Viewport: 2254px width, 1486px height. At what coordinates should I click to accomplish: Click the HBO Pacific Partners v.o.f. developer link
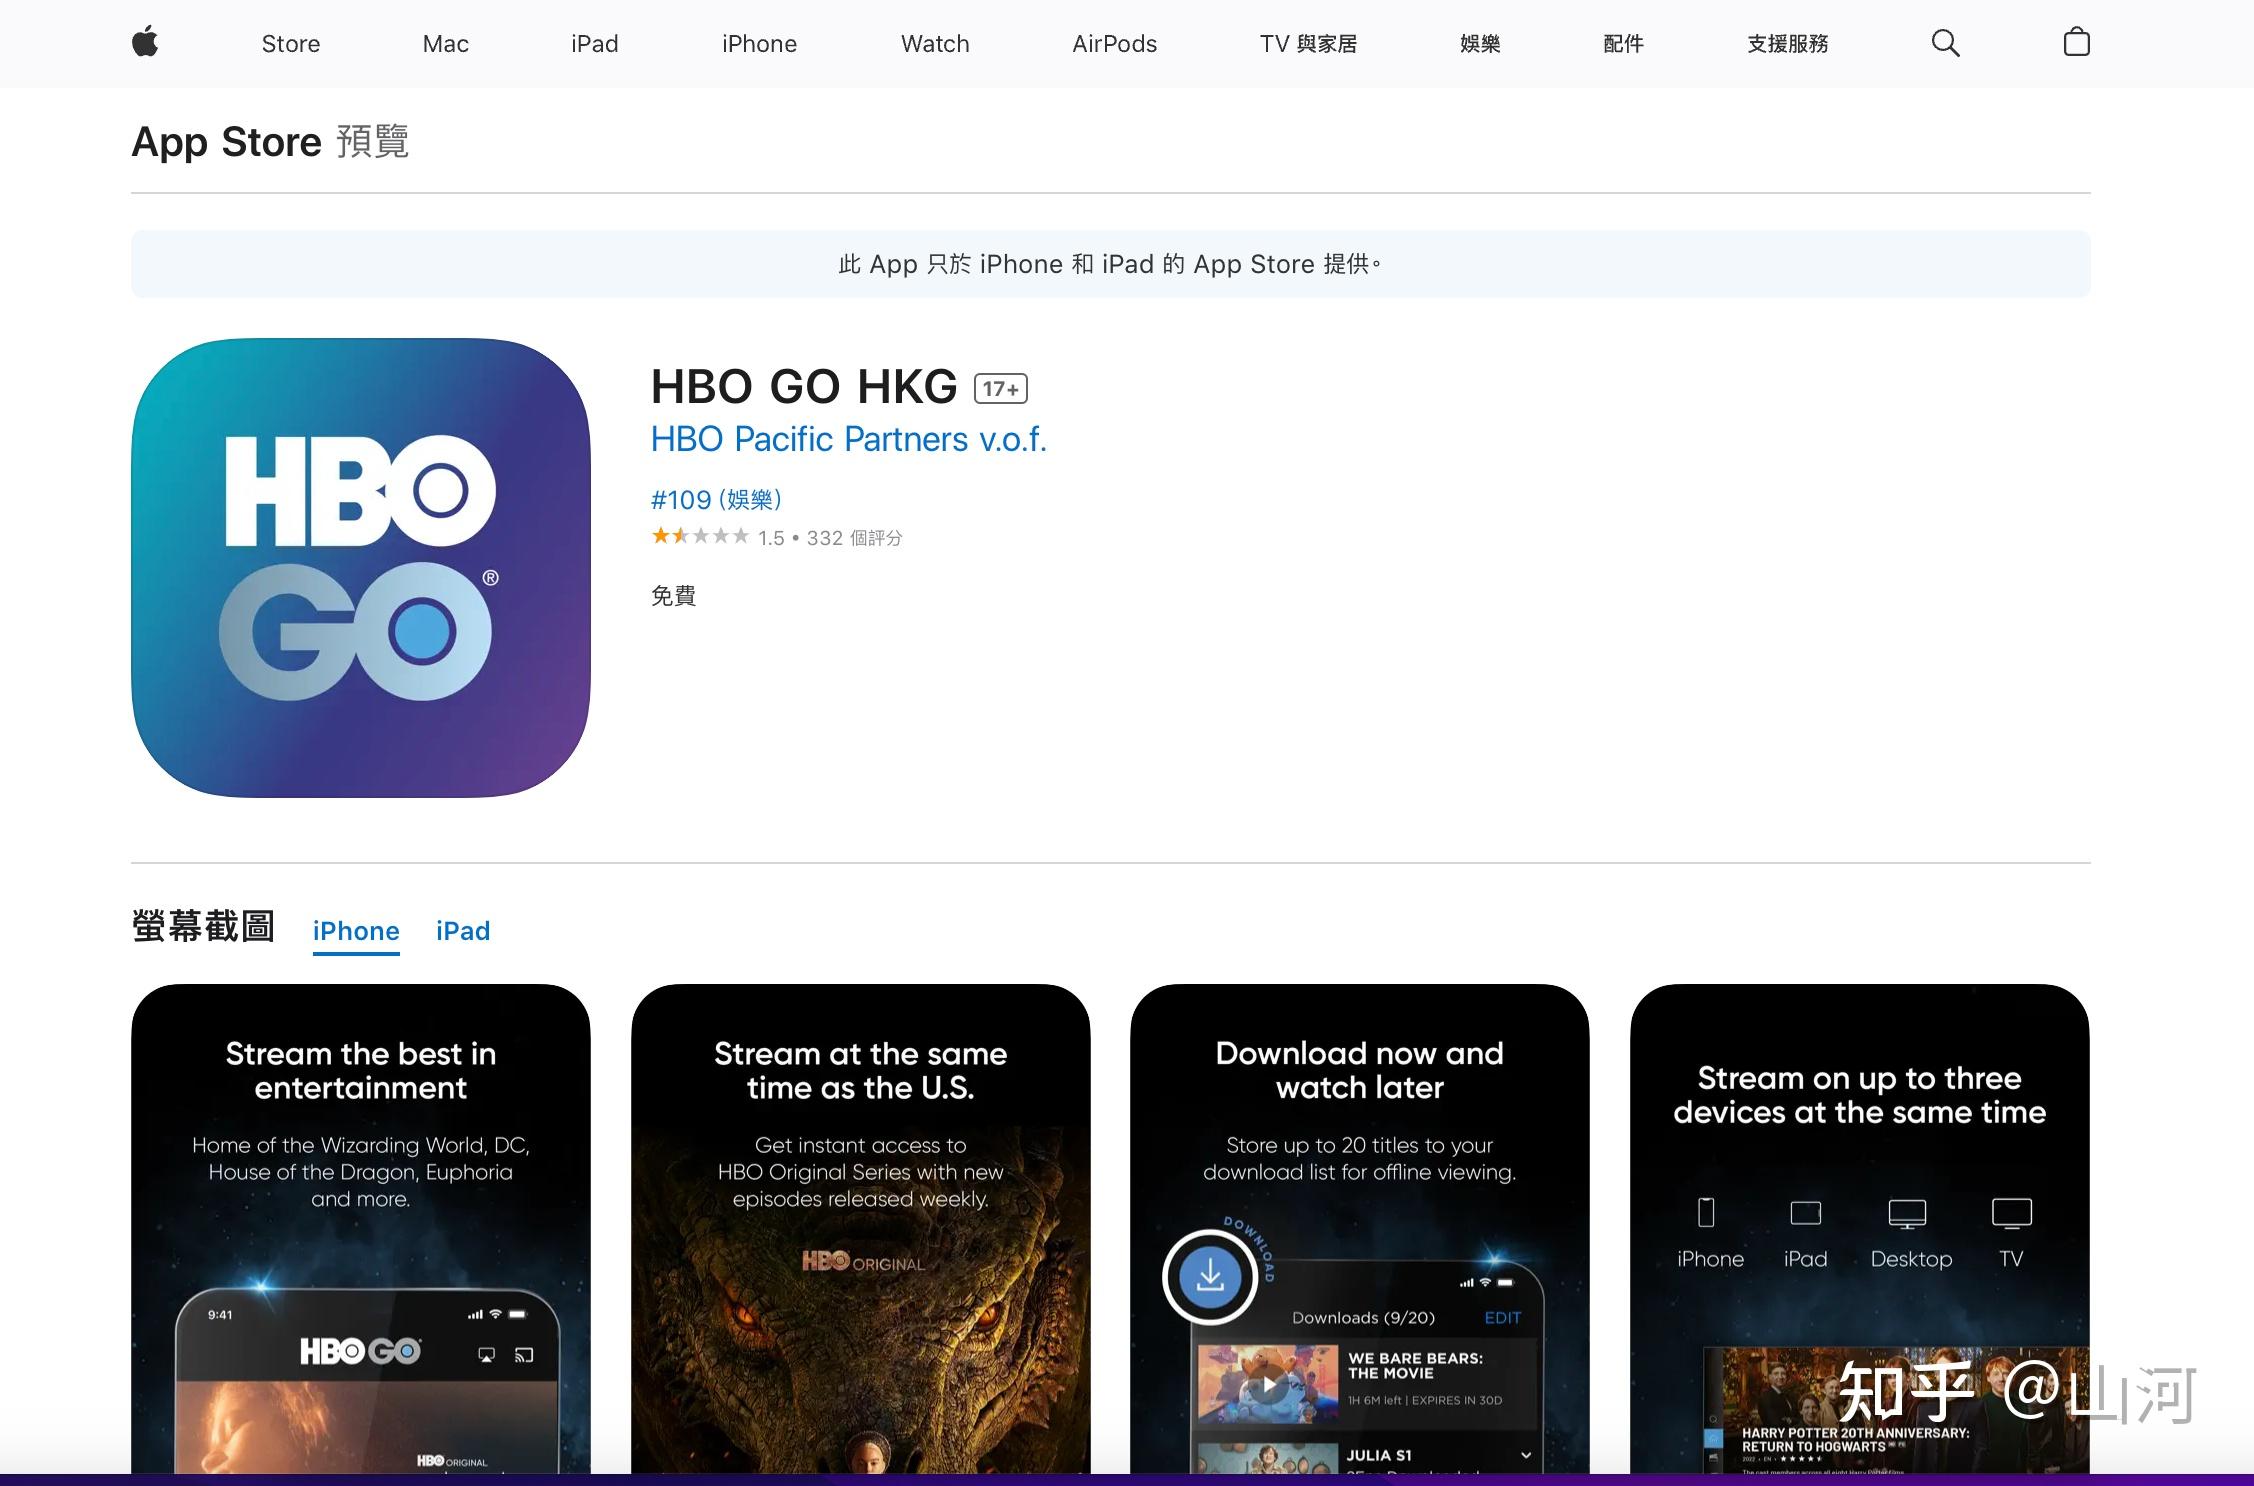[x=848, y=438]
